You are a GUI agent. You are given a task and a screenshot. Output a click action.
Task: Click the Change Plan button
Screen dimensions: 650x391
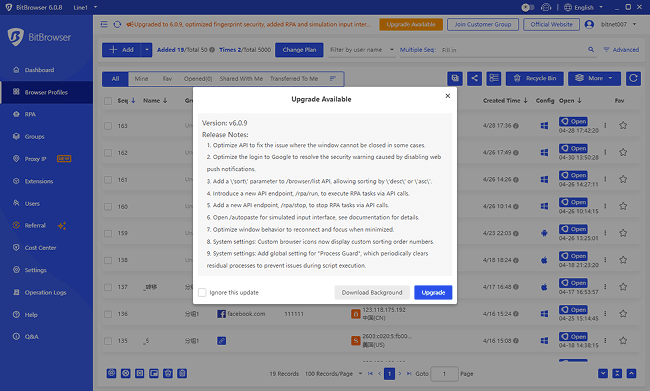[x=299, y=50]
